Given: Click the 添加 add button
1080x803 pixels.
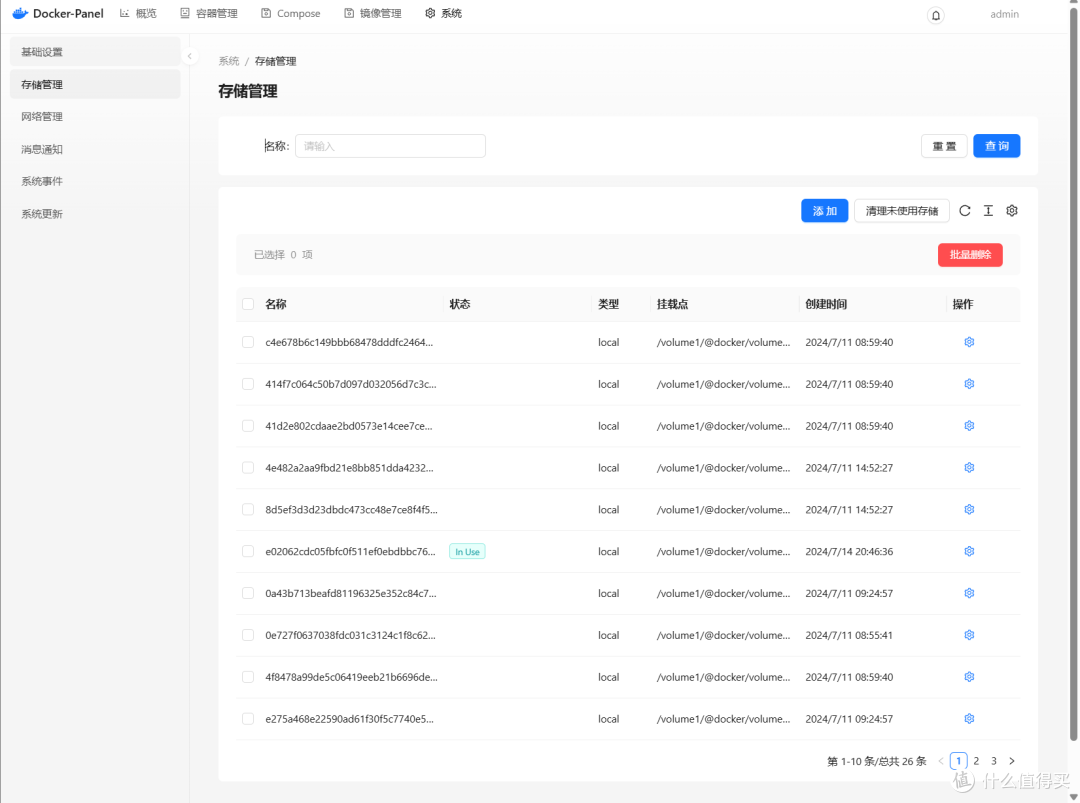Looking at the screenshot, I should tap(824, 210).
